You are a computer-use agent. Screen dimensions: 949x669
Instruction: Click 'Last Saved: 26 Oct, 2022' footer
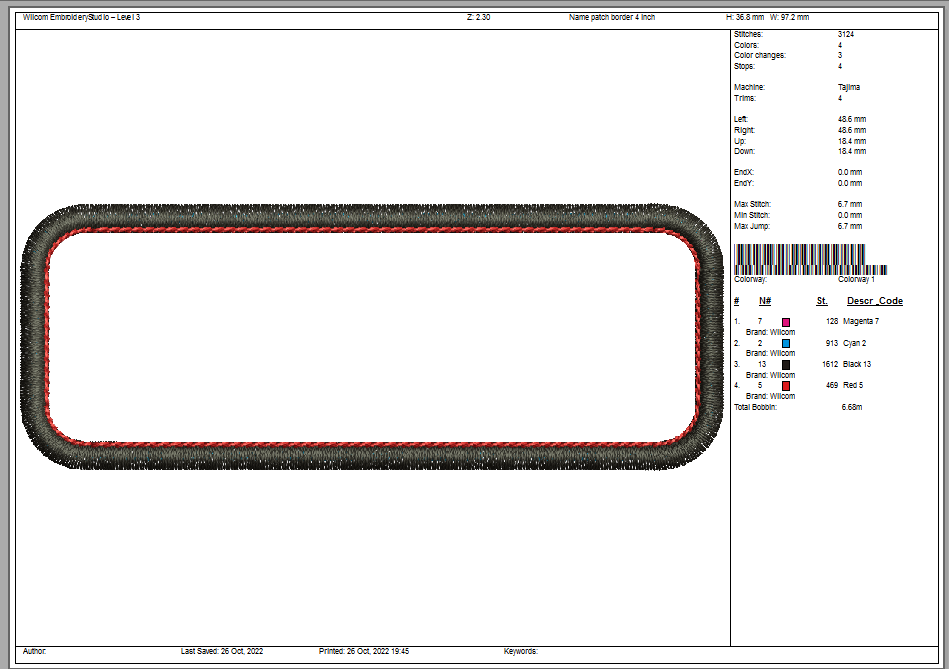coord(222,651)
